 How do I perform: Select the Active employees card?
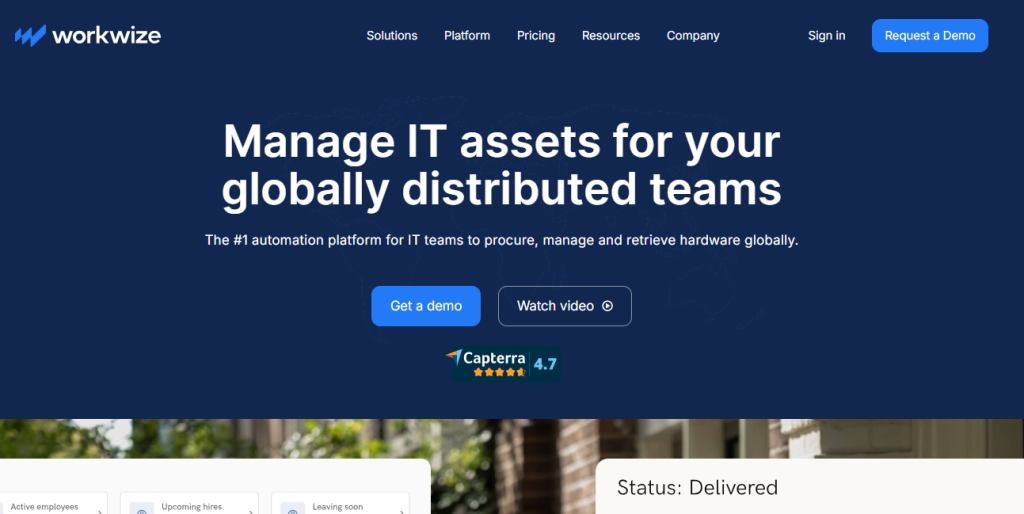(x=50, y=505)
